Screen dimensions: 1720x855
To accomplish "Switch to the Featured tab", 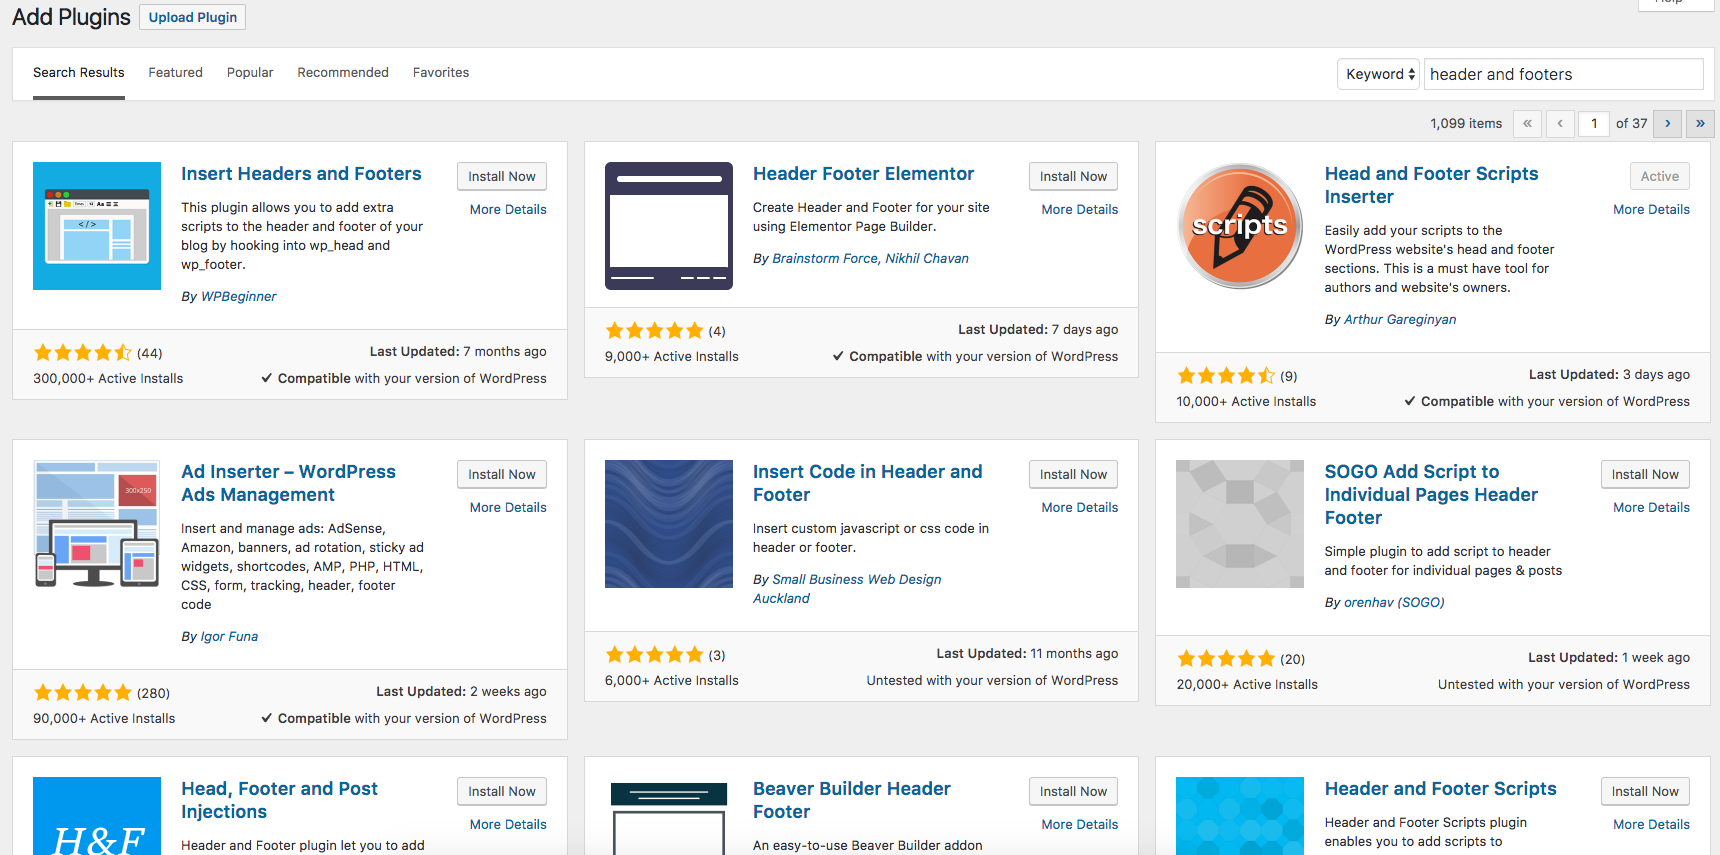I will [176, 73].
